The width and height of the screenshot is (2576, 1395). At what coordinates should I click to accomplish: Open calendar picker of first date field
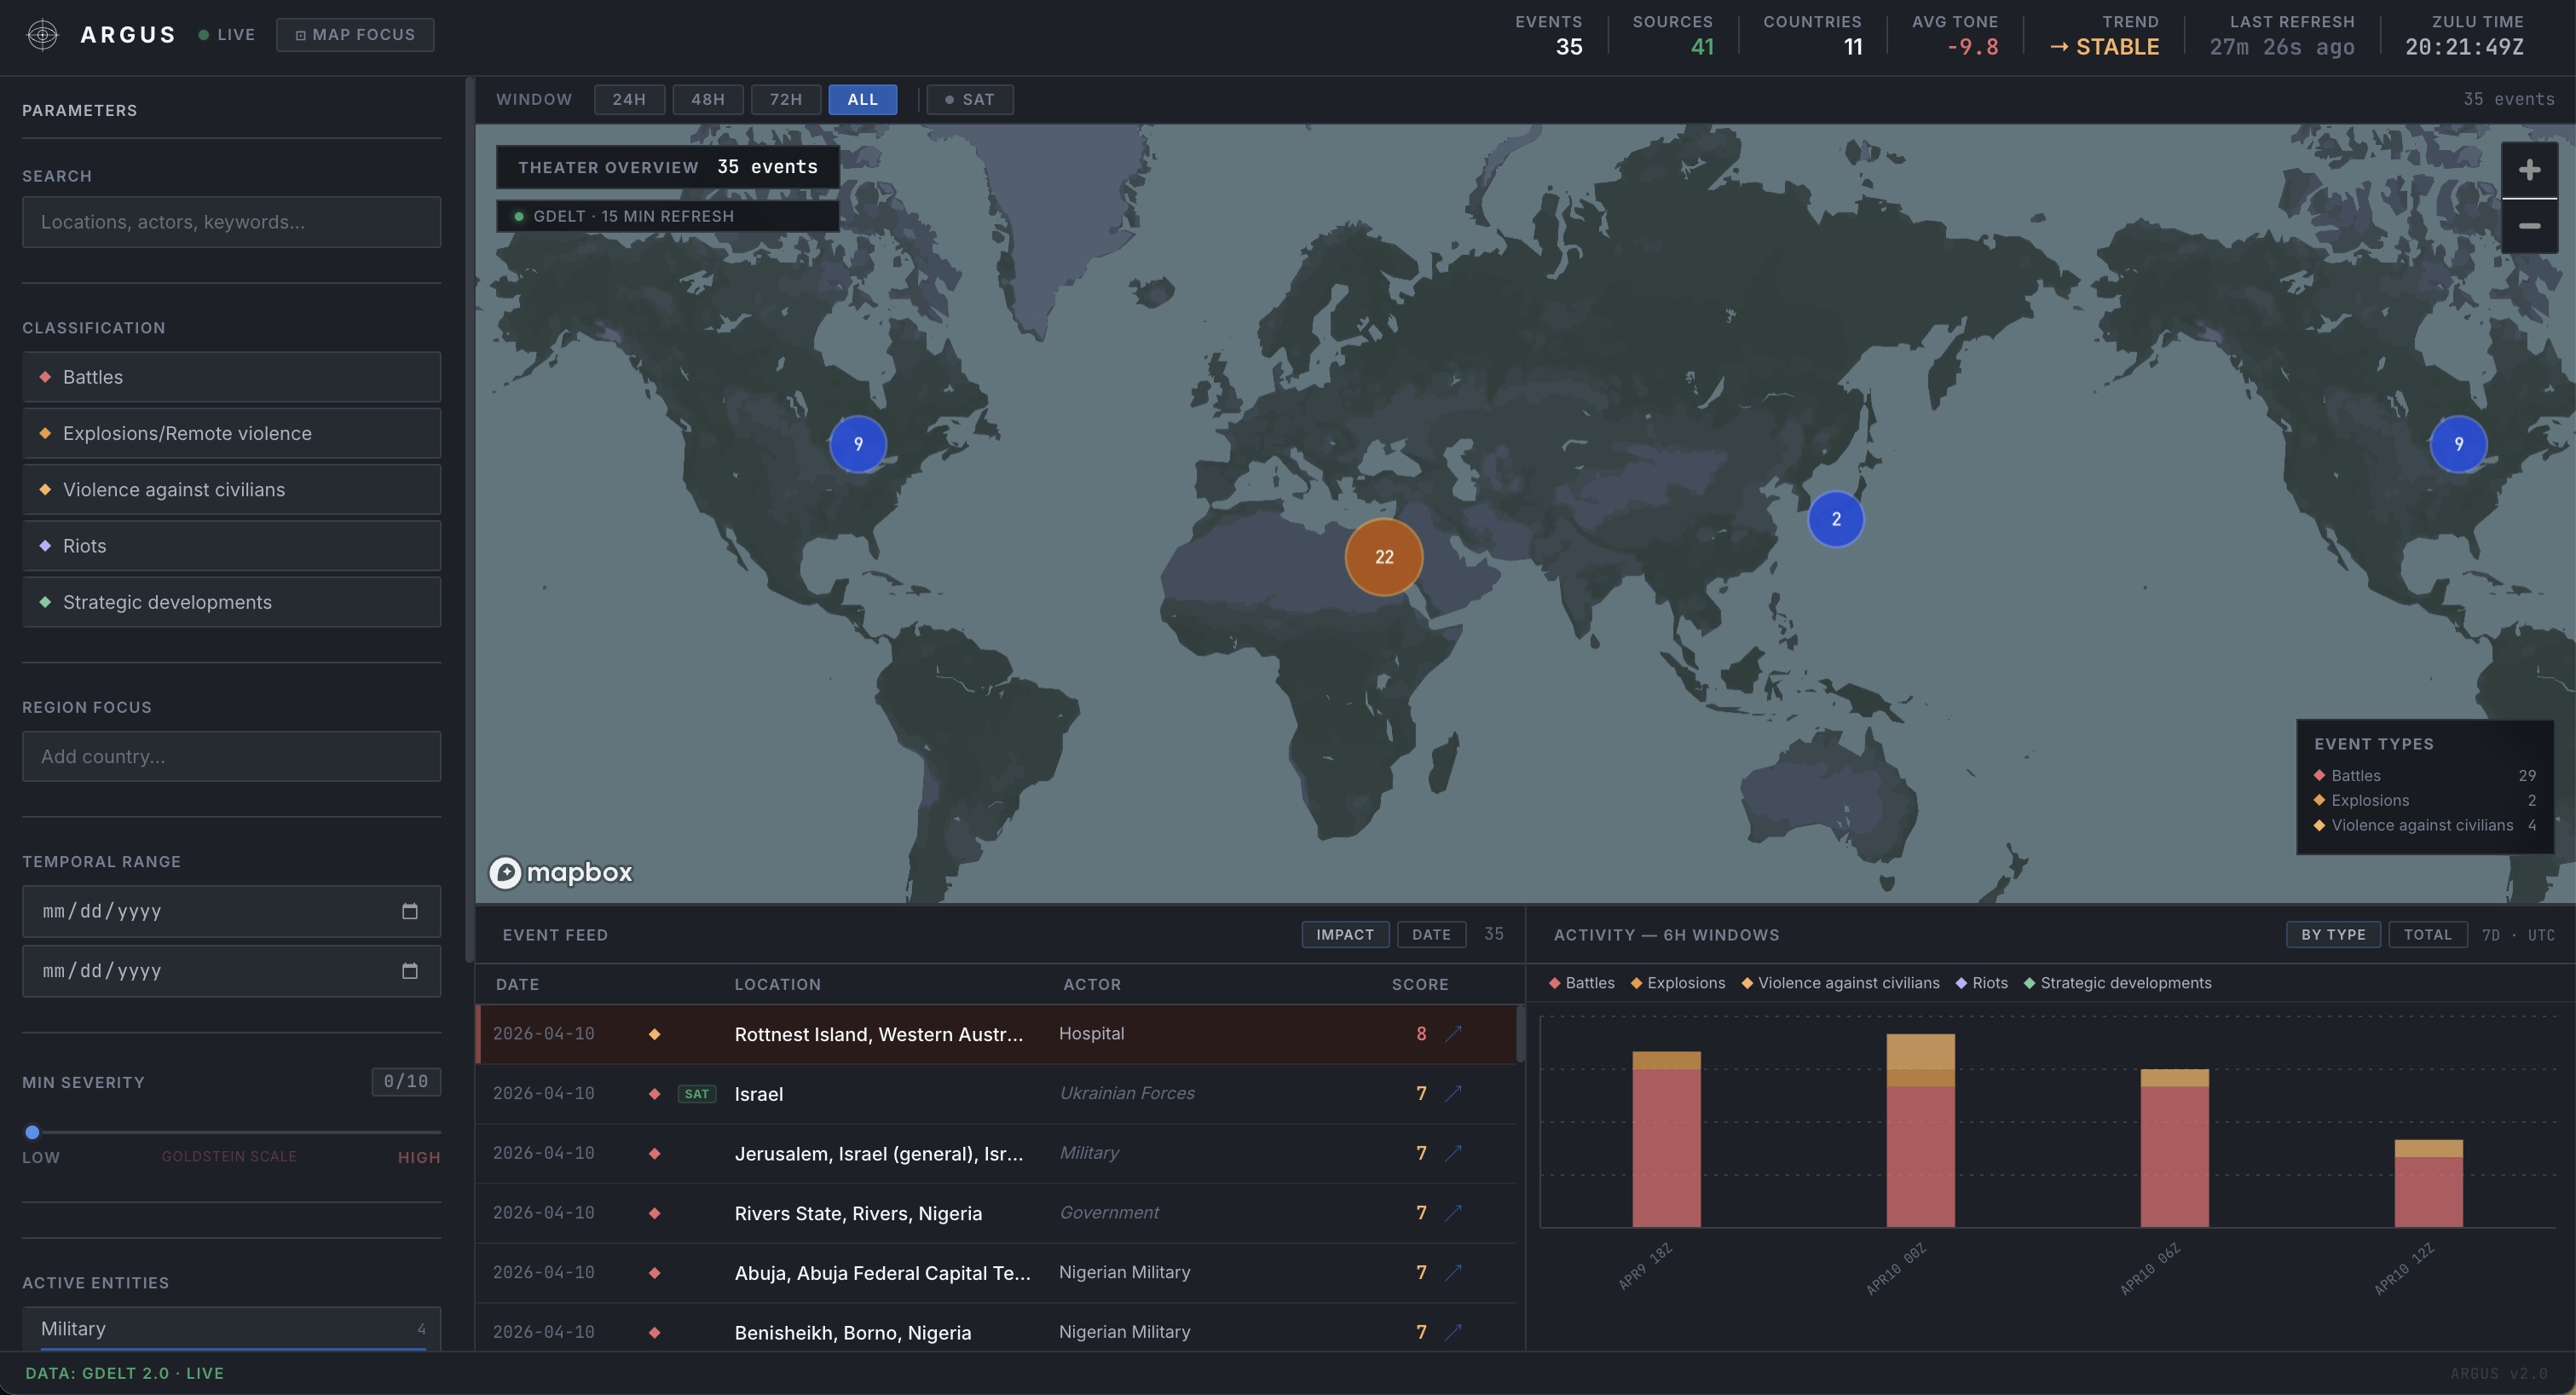(x=409, y=911)
